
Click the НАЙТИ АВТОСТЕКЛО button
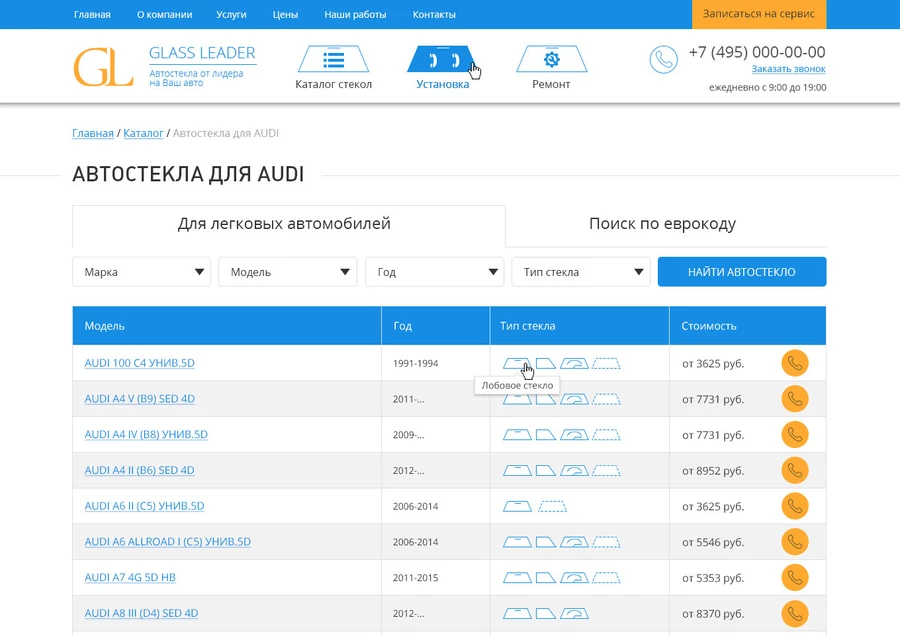click(x=742, y=272)
